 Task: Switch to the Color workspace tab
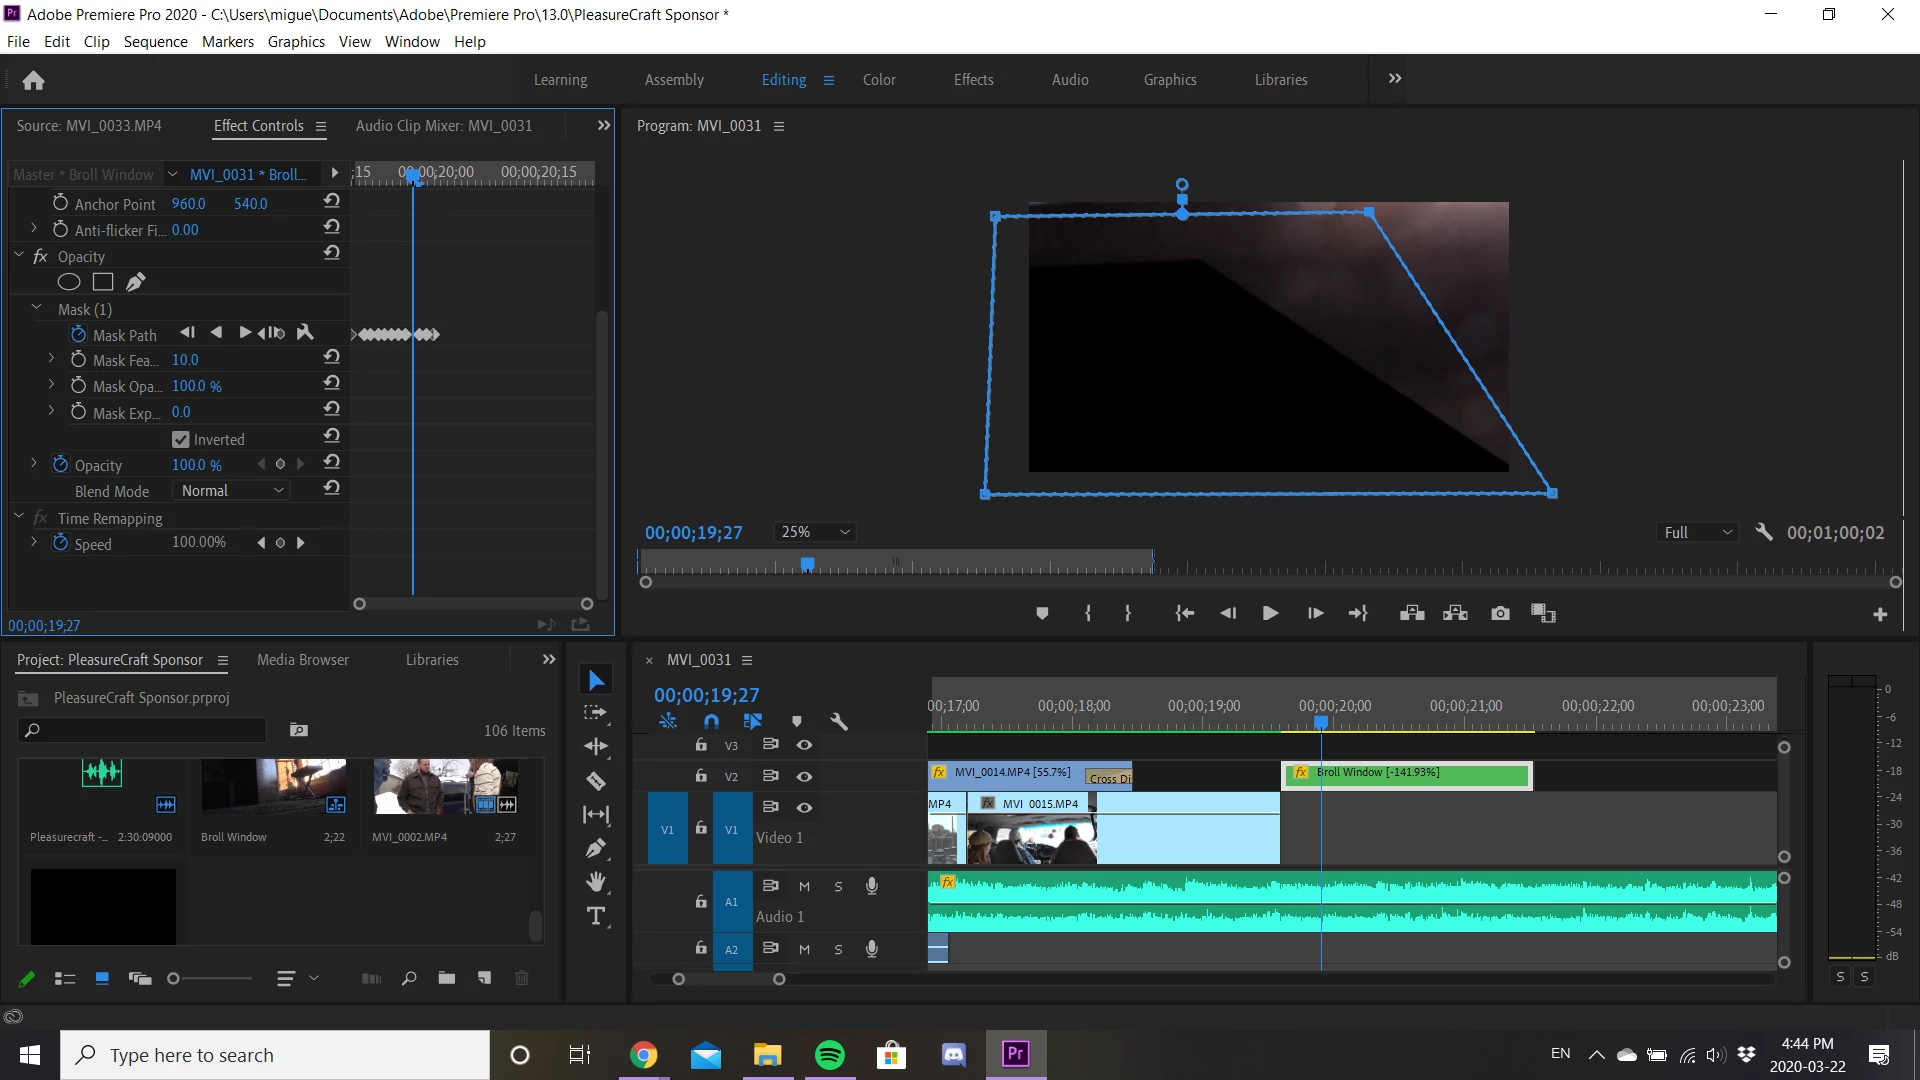click(x=879, y=80)
